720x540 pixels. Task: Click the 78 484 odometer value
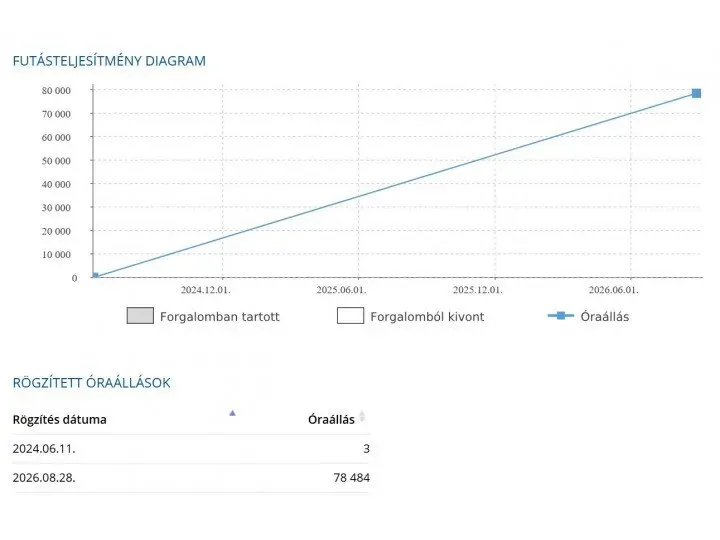[351, 478]
